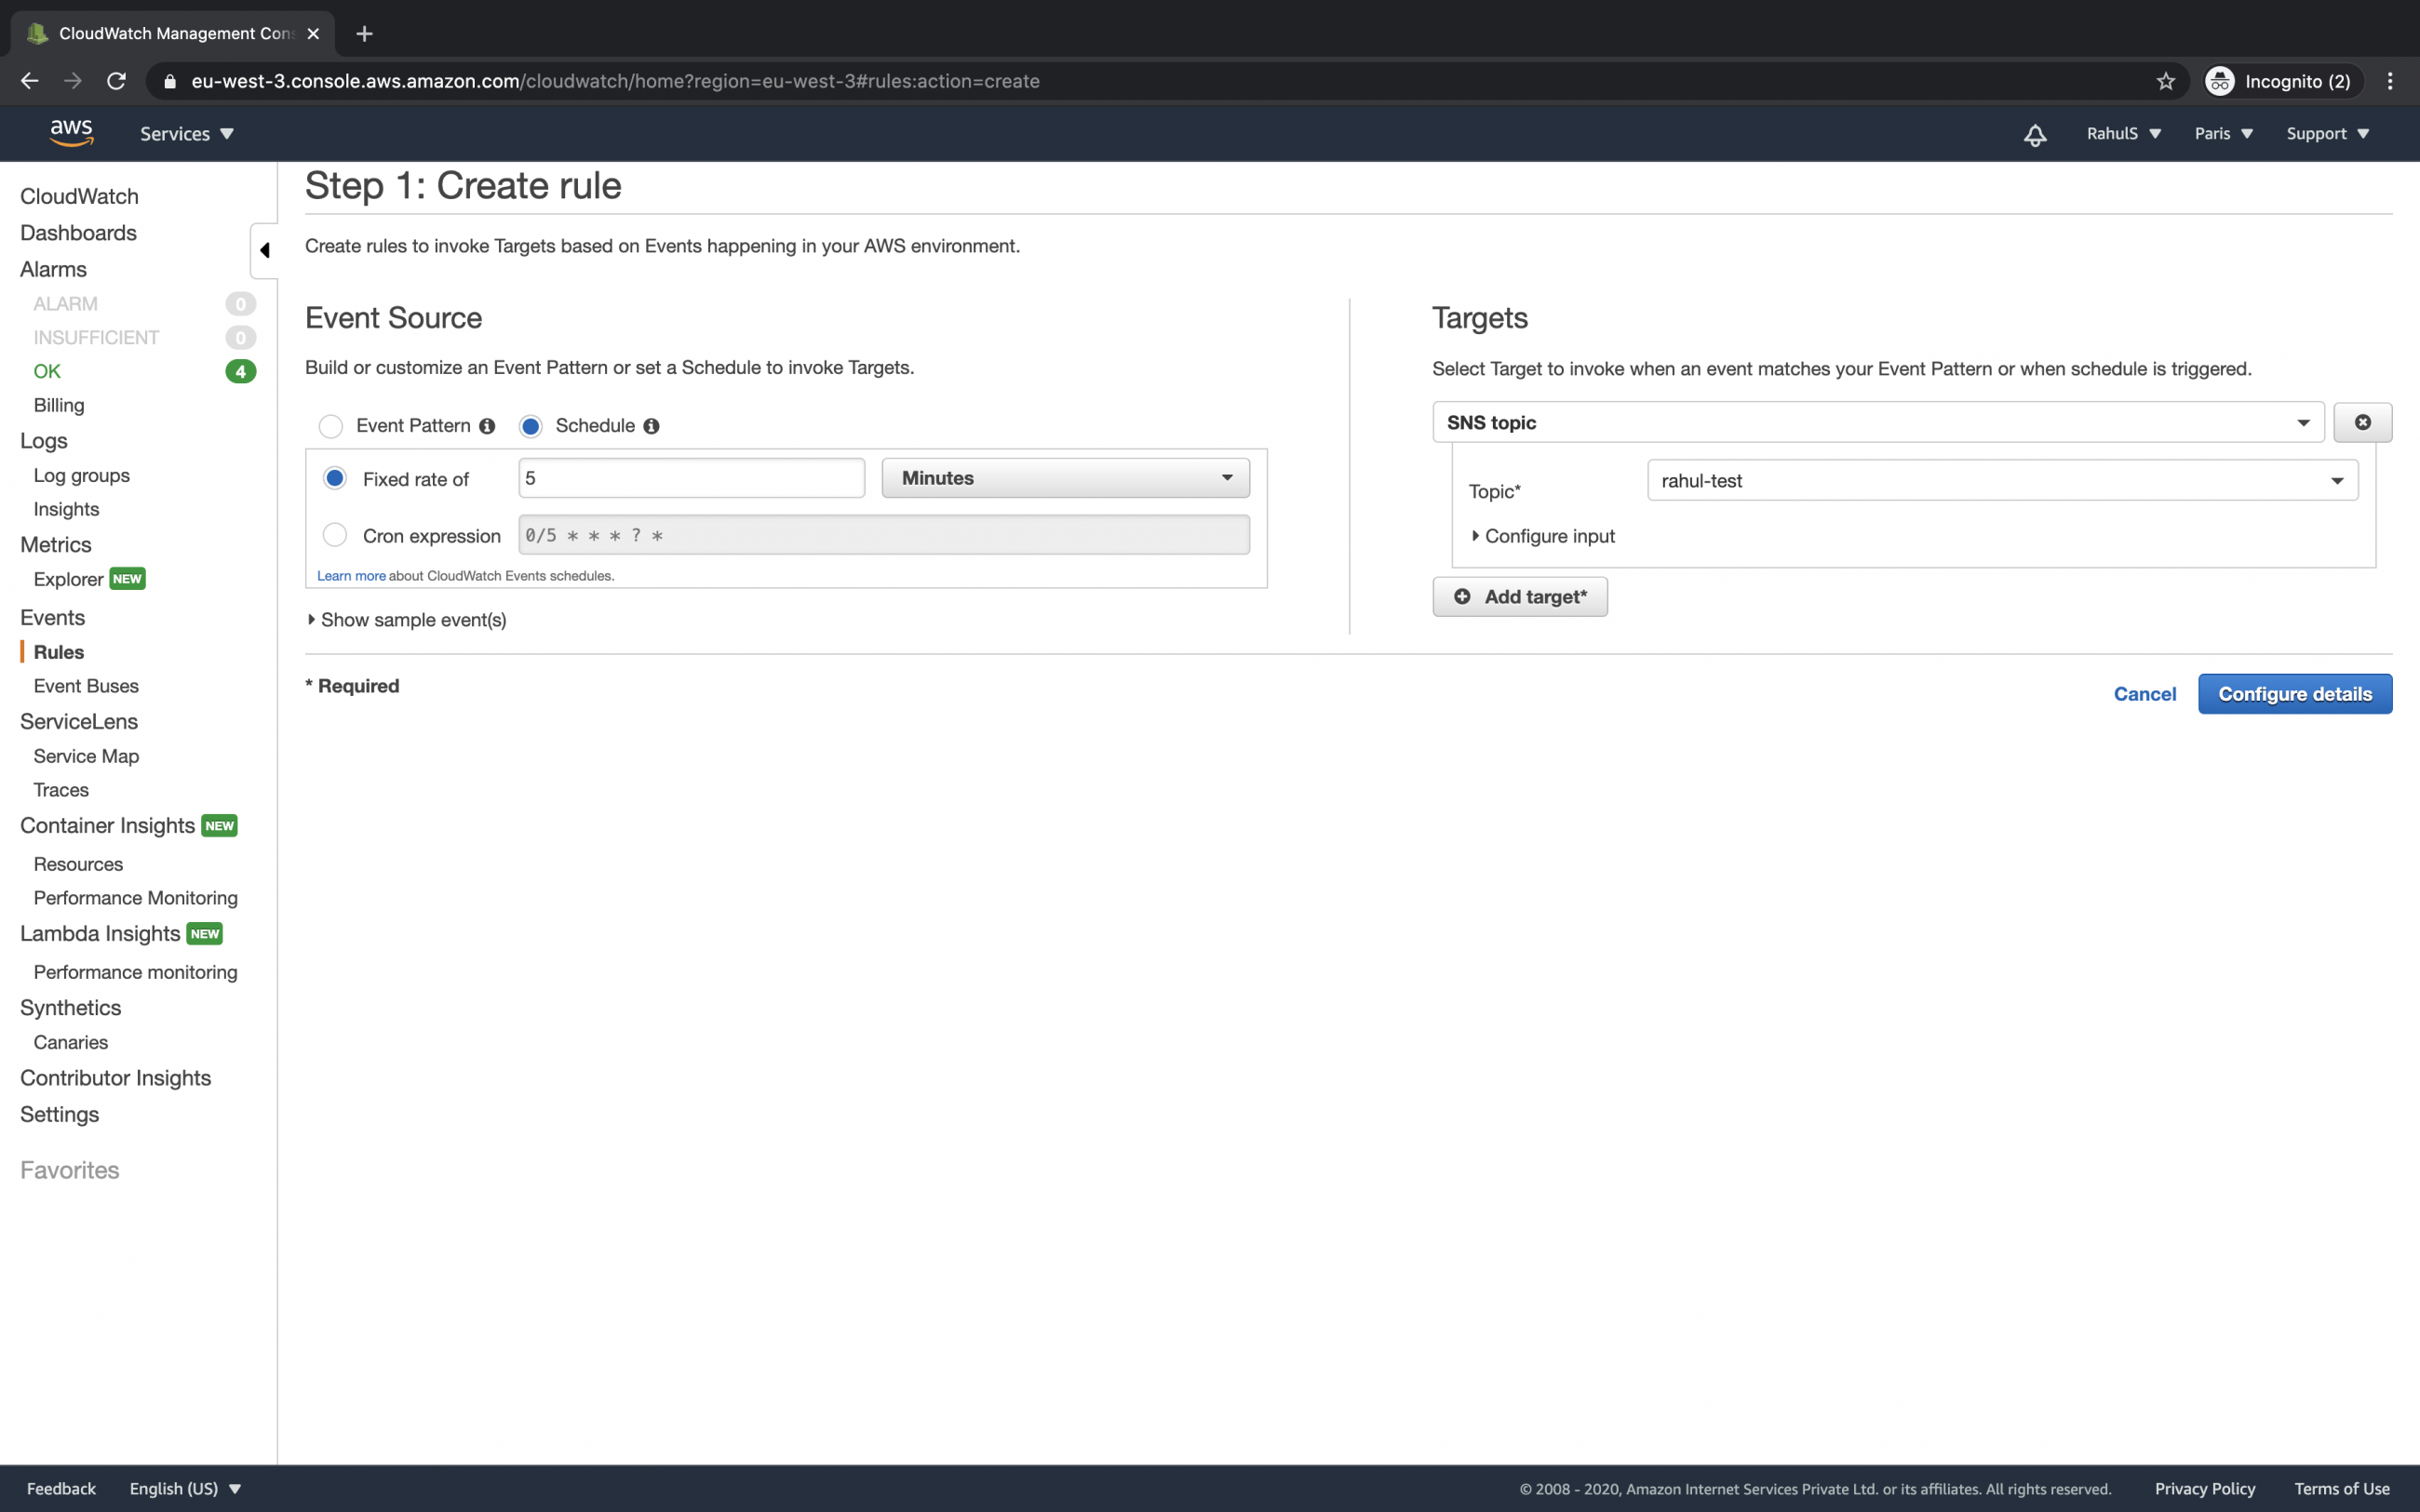Open the English (US) language selector
Viewport: 2420px width, 1512px height.
coord(185,1488)
